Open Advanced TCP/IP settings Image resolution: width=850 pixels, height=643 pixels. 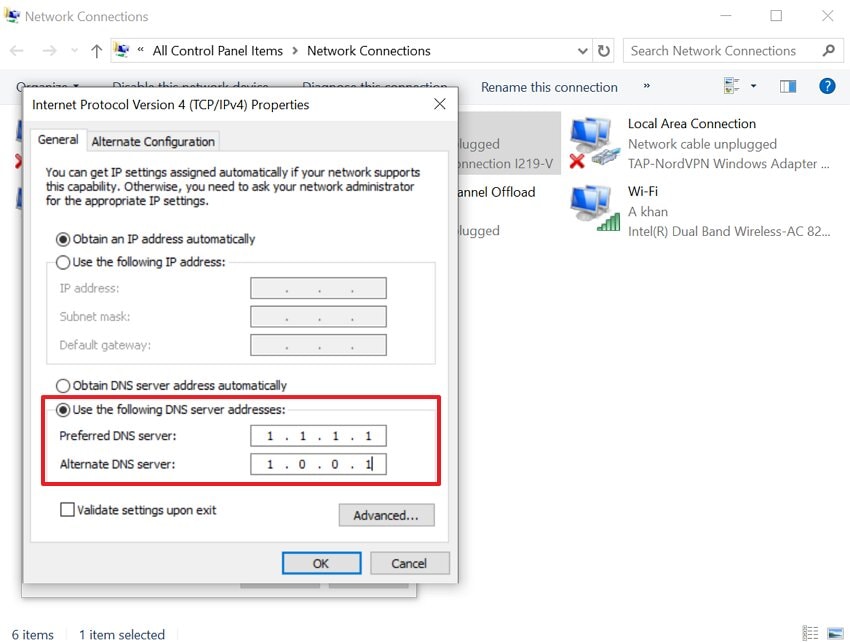386,515
